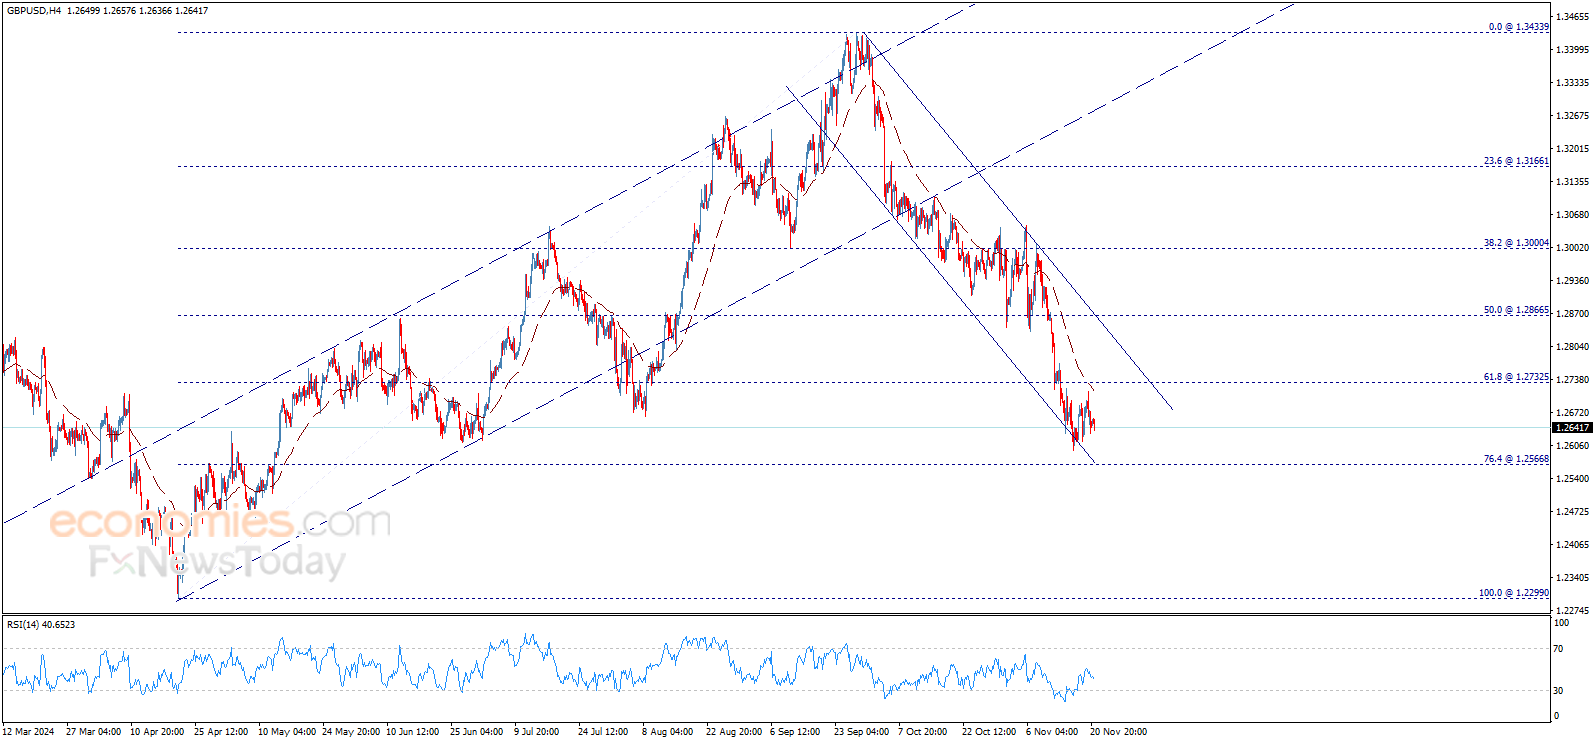Click time axis label 10 Jun 12:00
This screenshot has height=743, width=1596.
coord(413,732)
